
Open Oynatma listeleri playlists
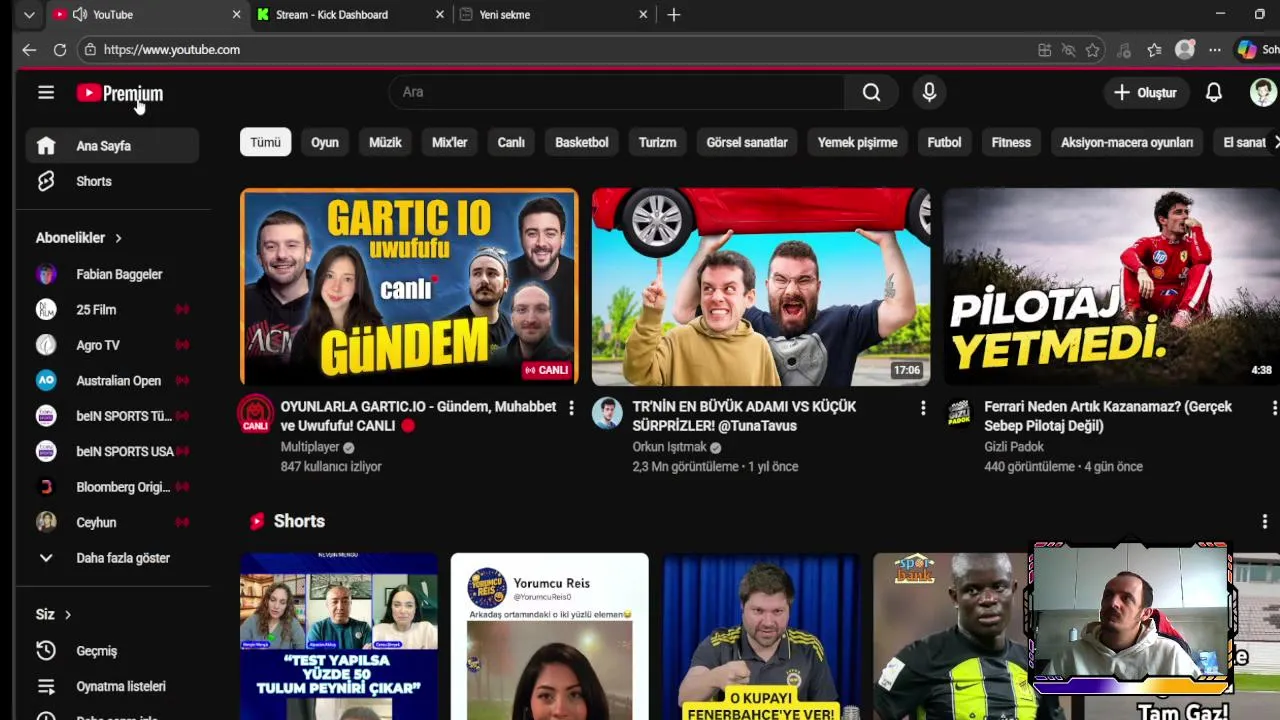[x=112, y=687]
